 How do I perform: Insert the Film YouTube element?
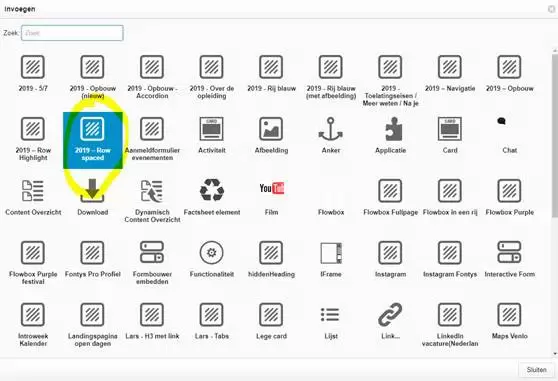pos(272,188)
